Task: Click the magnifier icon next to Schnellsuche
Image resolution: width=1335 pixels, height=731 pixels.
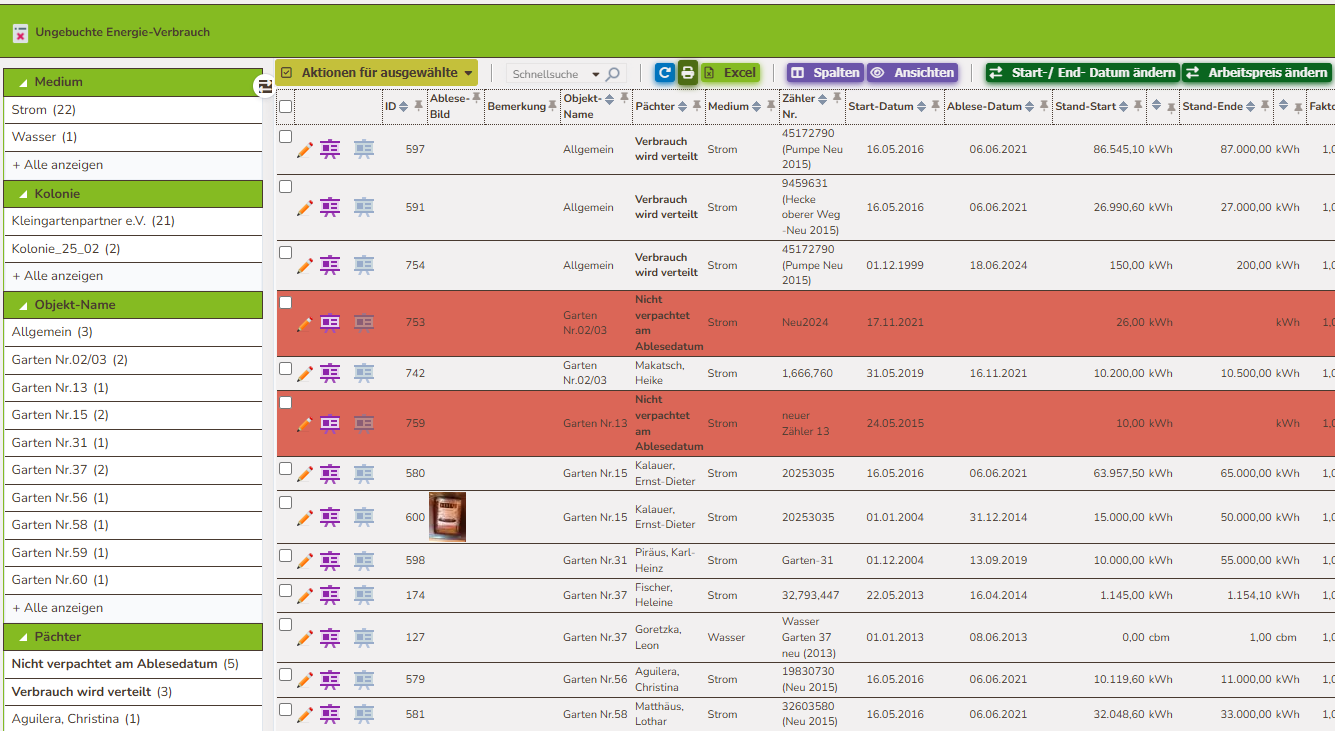Action: point(613,74)
